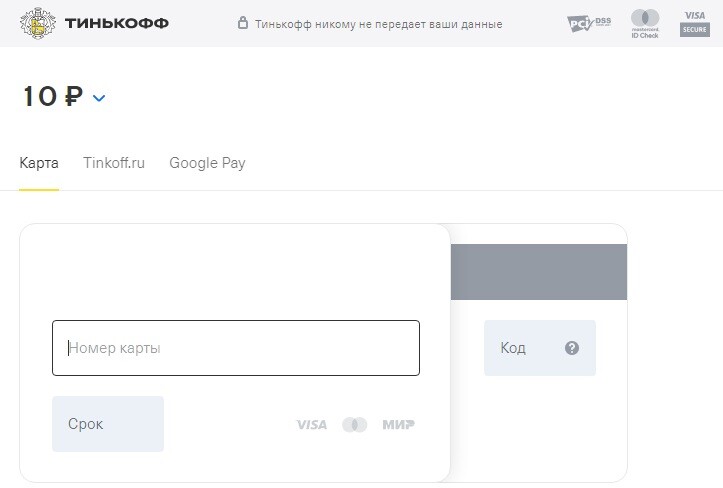Click the Mastercard ID Check badge
The height and width of the screenshot is (488, 723).
click(645, 24)
